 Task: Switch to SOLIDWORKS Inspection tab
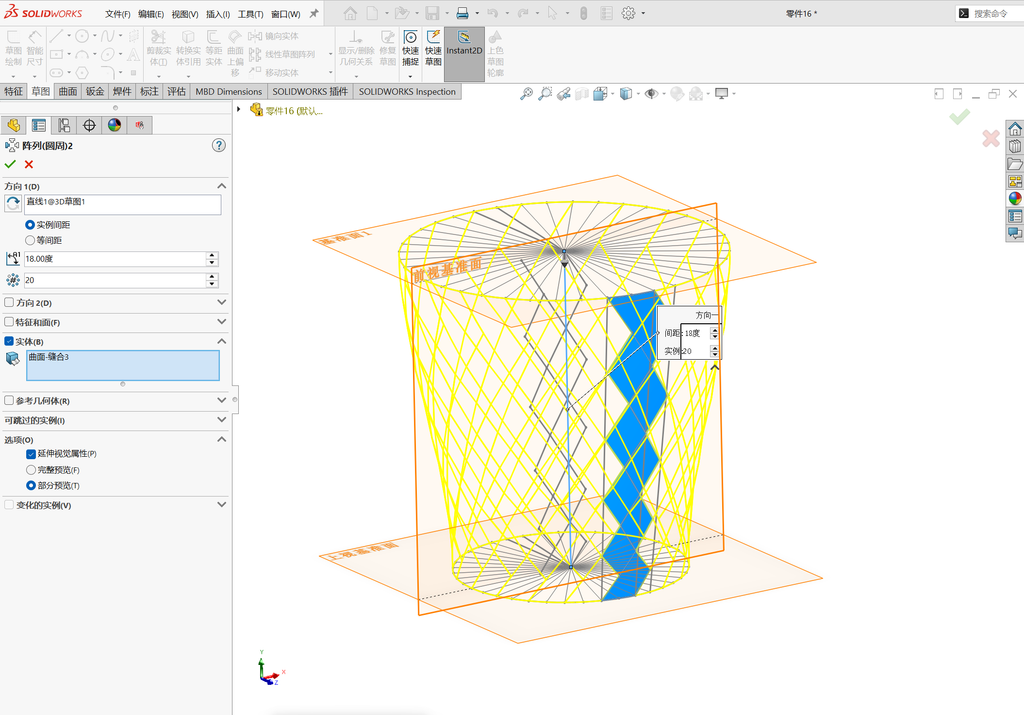pos(407,91)
